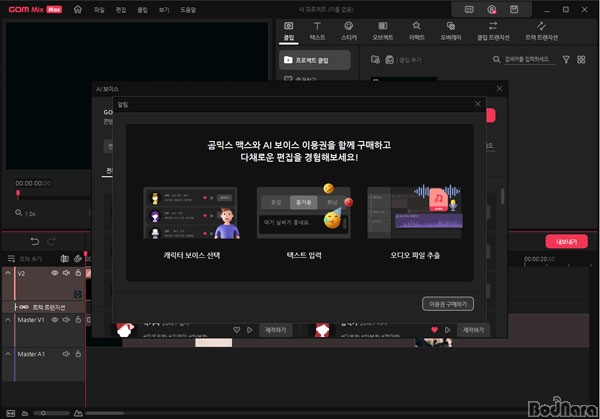Open the 편집 menu
Viewport: 600px width, 419px height.
tap(121, 10)
